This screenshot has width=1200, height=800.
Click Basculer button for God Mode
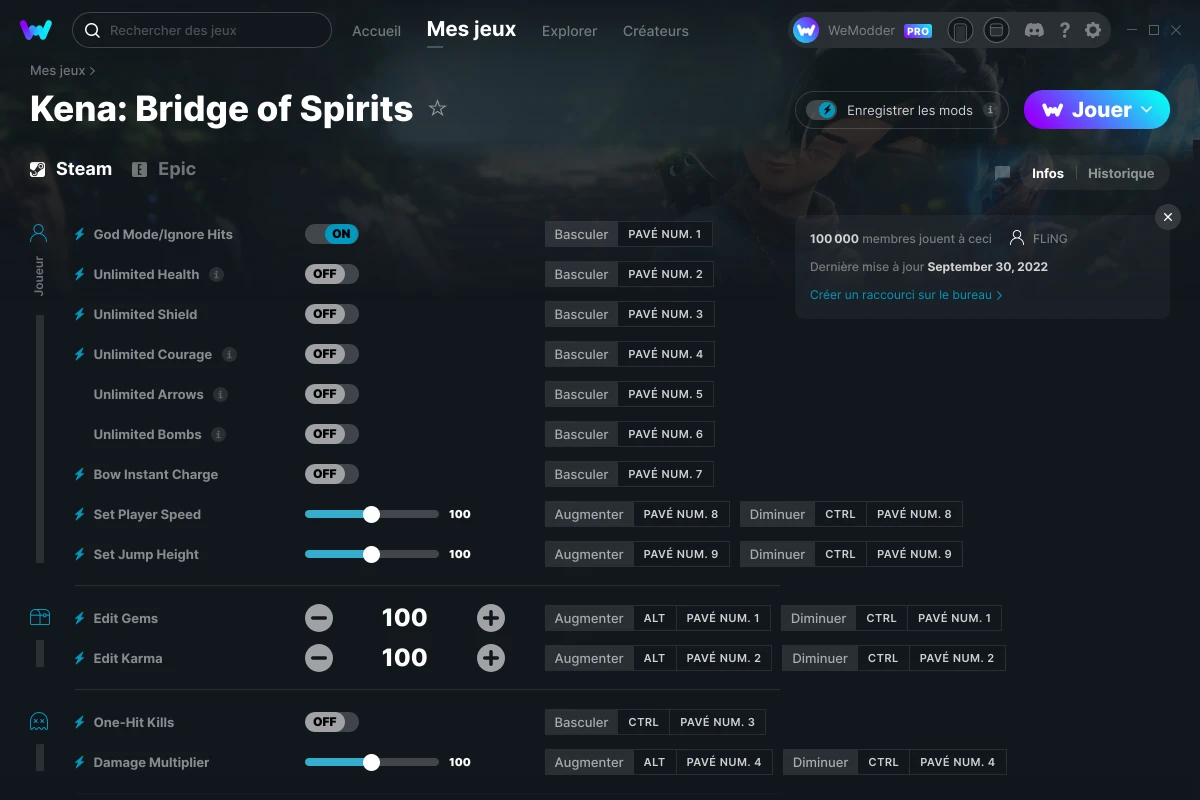581,234
